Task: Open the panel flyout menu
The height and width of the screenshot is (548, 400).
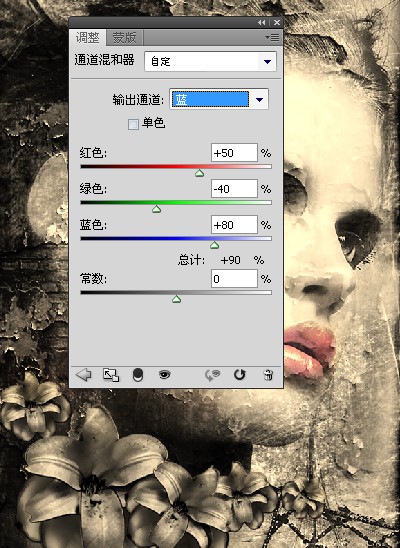Action: click(272, 38)
